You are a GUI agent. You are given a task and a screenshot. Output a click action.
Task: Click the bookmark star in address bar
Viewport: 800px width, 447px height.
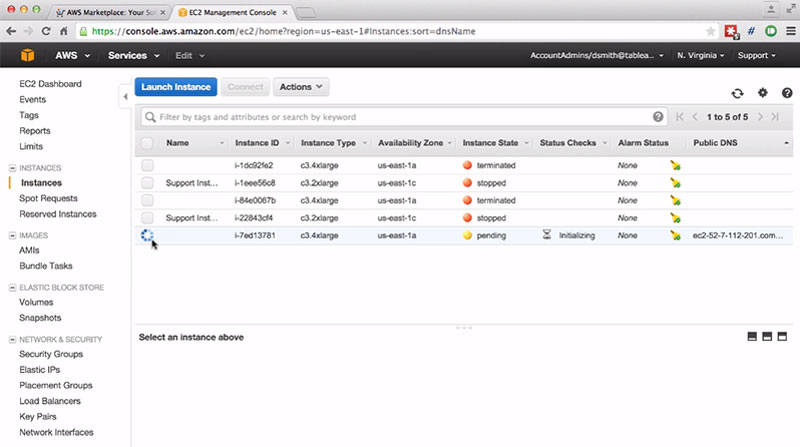click(x=710, y=32)
